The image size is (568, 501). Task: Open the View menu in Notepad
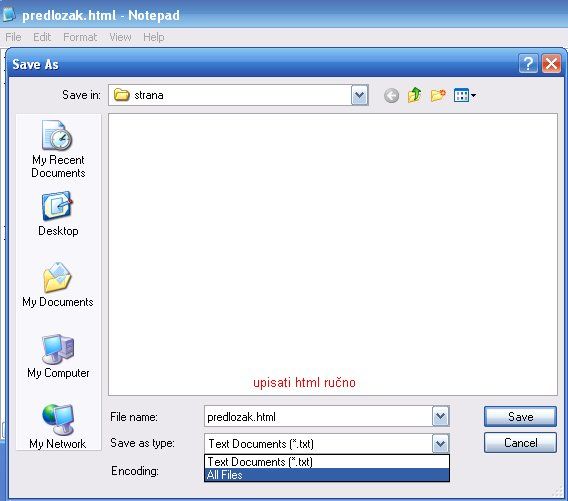(x=120, y=37)
